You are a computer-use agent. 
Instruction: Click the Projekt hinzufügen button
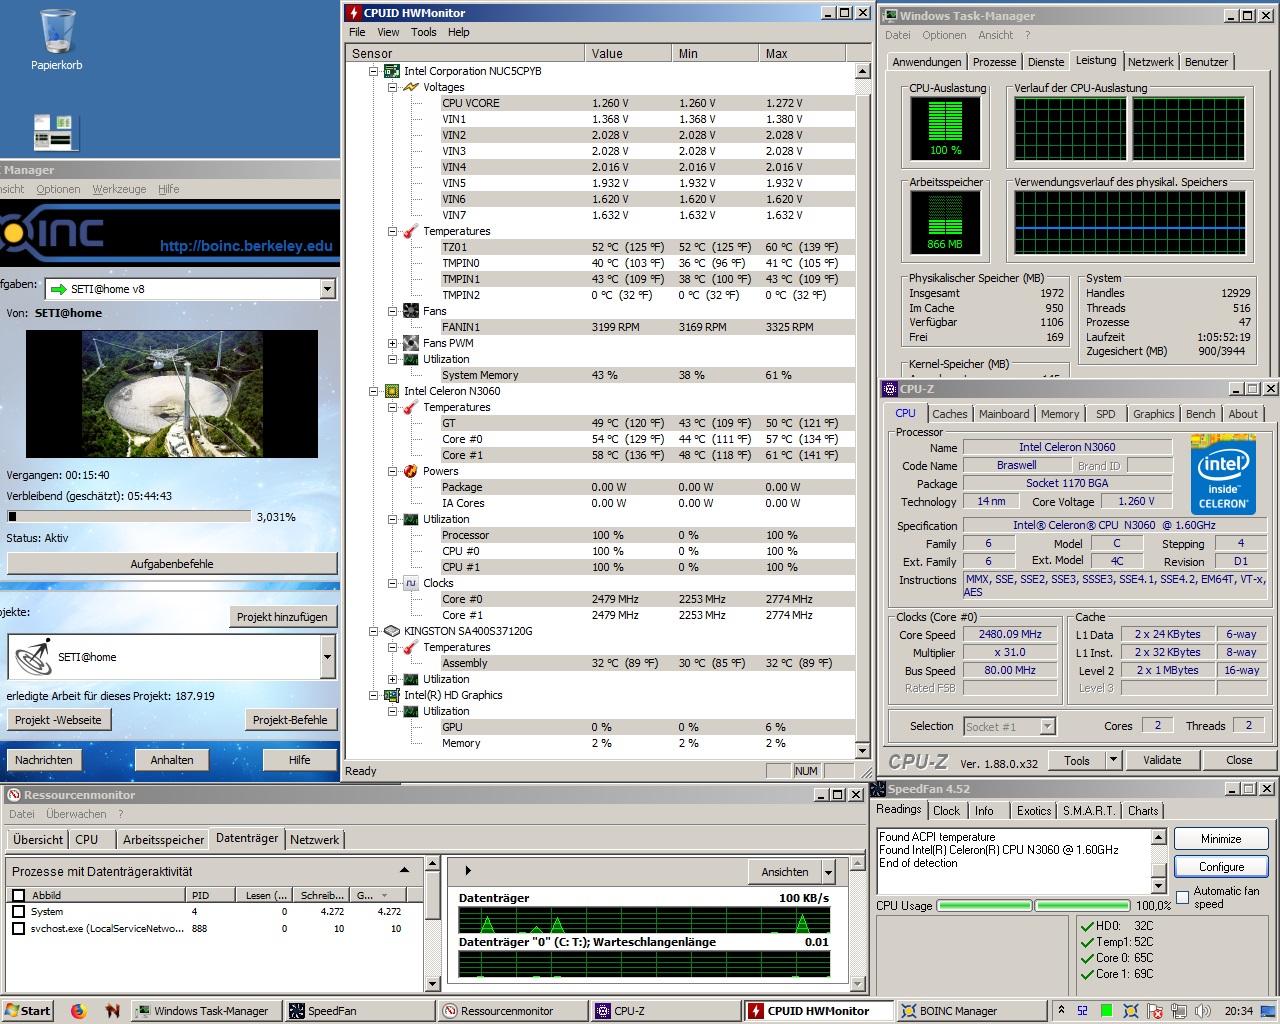click(x=282, y=617)
